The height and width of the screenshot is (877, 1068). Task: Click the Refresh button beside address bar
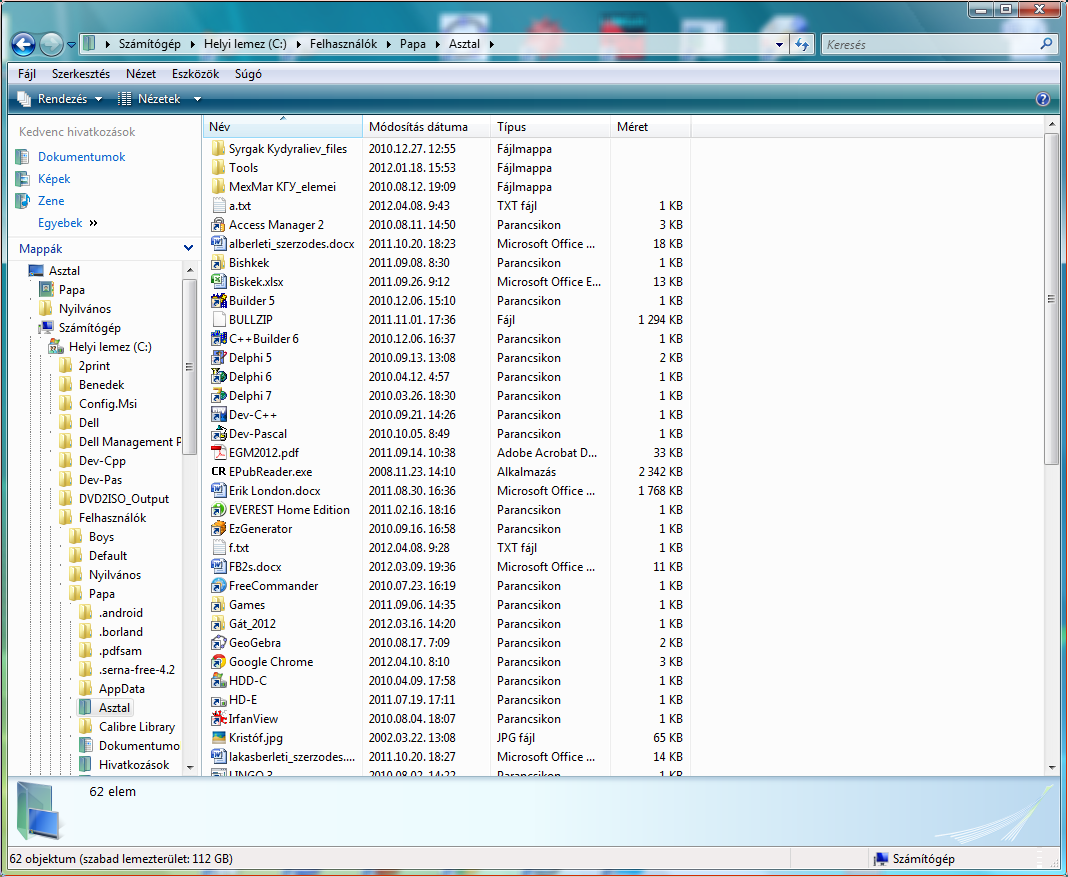click(x=802, y=44)
